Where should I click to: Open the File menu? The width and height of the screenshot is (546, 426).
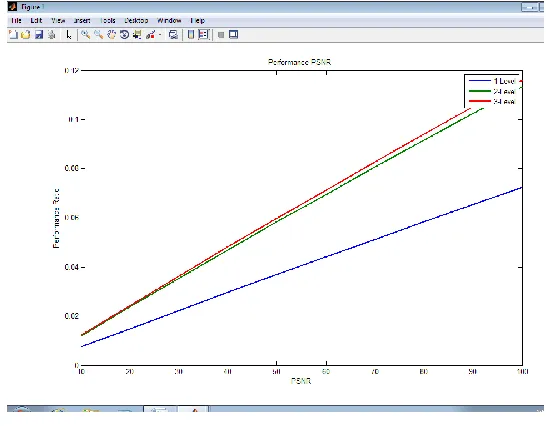[16, 21]
